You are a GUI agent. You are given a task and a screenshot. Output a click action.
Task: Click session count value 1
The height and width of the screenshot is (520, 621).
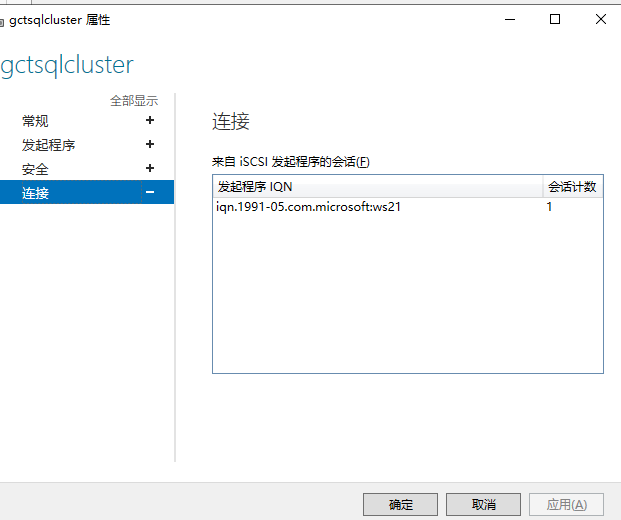click(x=549, y=207)
